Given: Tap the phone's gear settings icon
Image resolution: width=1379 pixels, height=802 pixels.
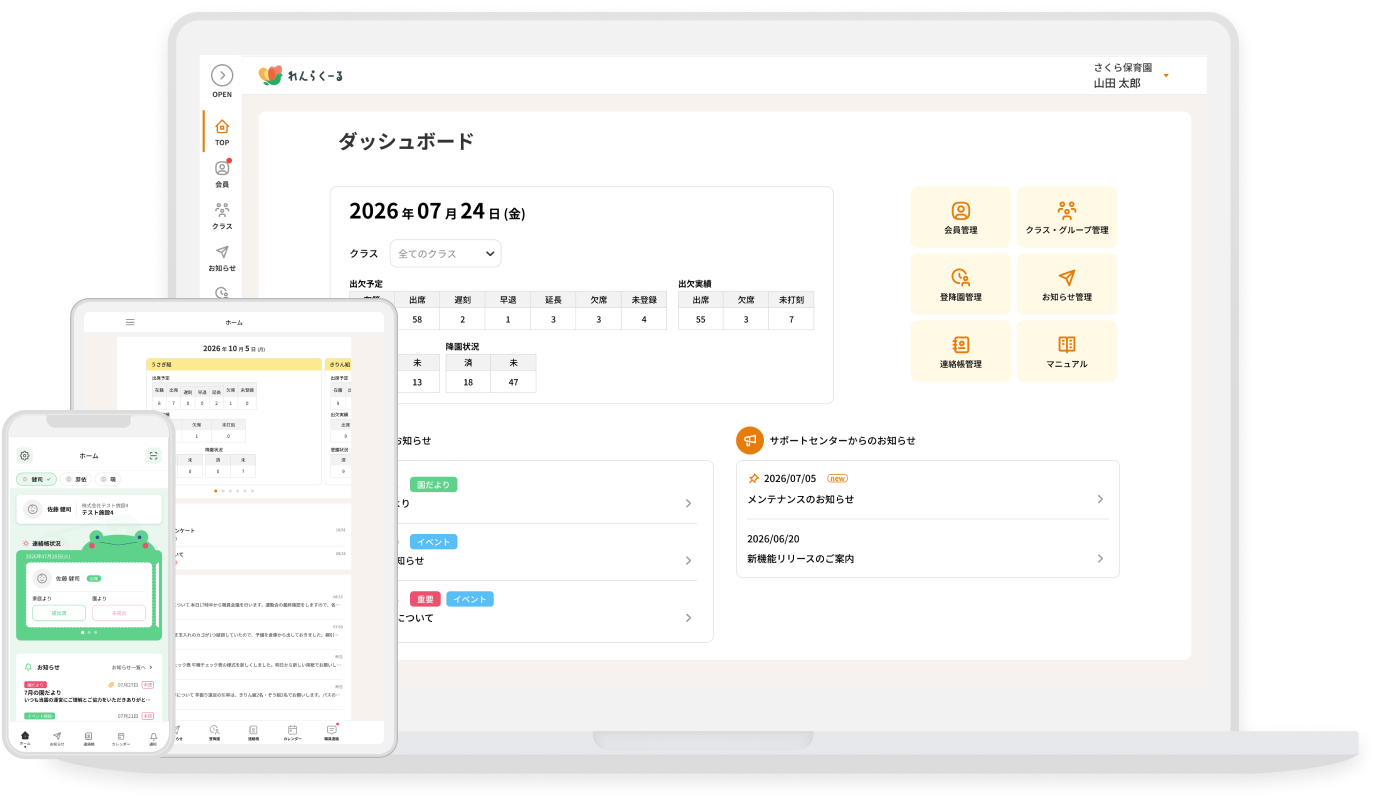Looking at the screenshot, I should 25,455.
